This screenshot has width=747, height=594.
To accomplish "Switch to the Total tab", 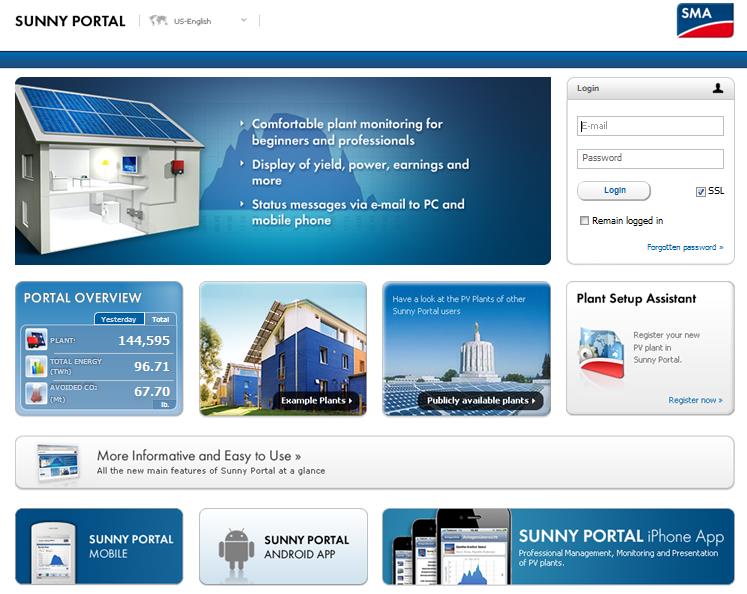I will [161, 319].
